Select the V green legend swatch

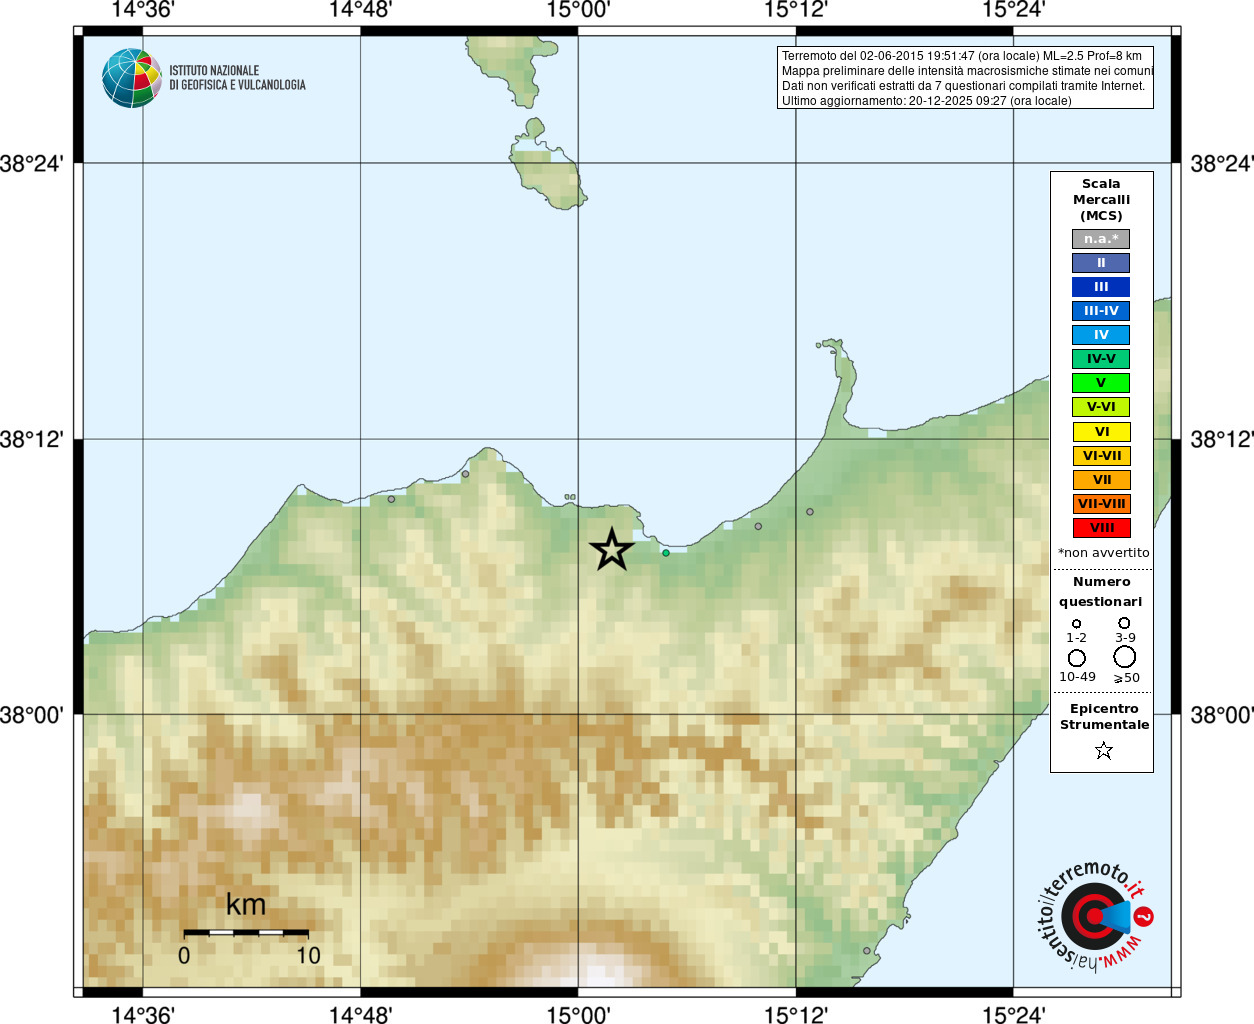tap(1101, 383)
